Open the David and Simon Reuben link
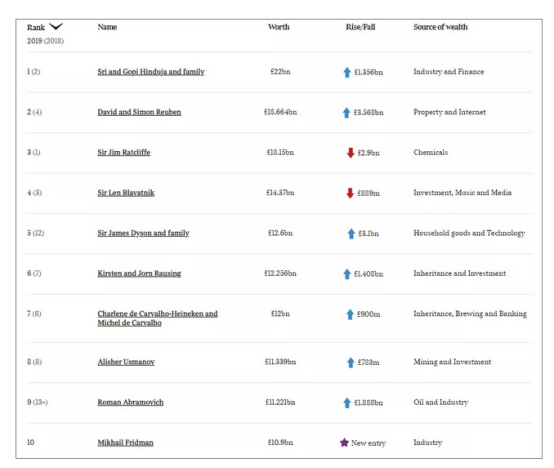Image resolution: width=554 pixels, height=468 pixels. click(139, 112)
